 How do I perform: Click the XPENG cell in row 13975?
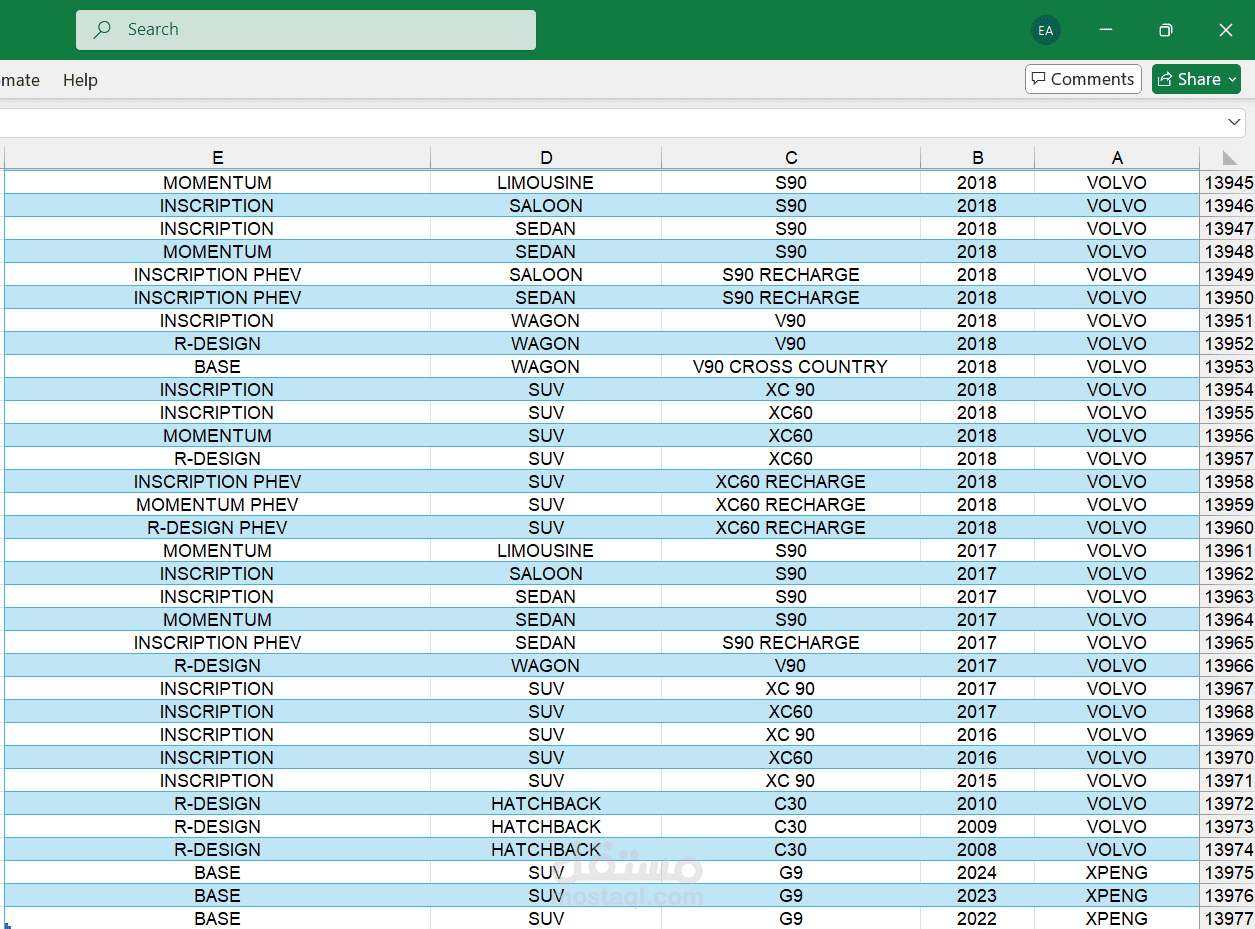[1117, 873]
